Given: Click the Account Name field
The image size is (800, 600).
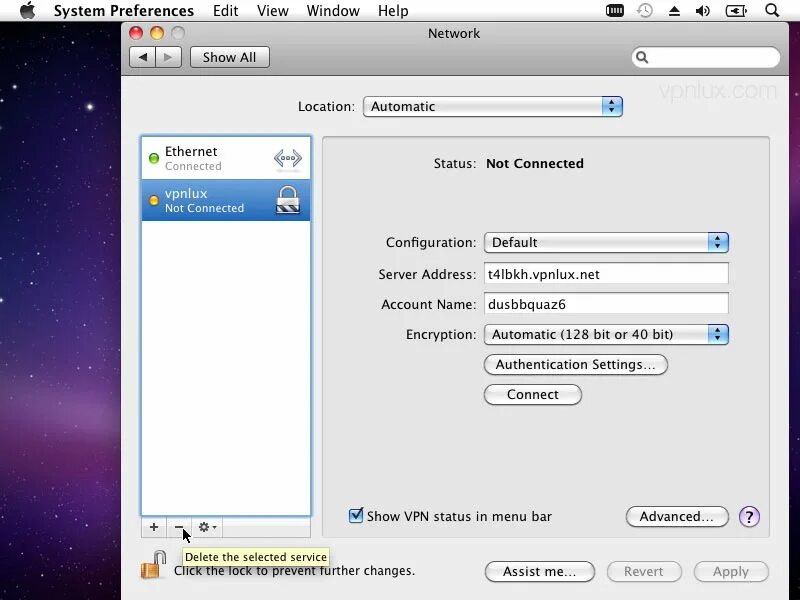Looking at the screenshot, I should click(x=606, y=304).
